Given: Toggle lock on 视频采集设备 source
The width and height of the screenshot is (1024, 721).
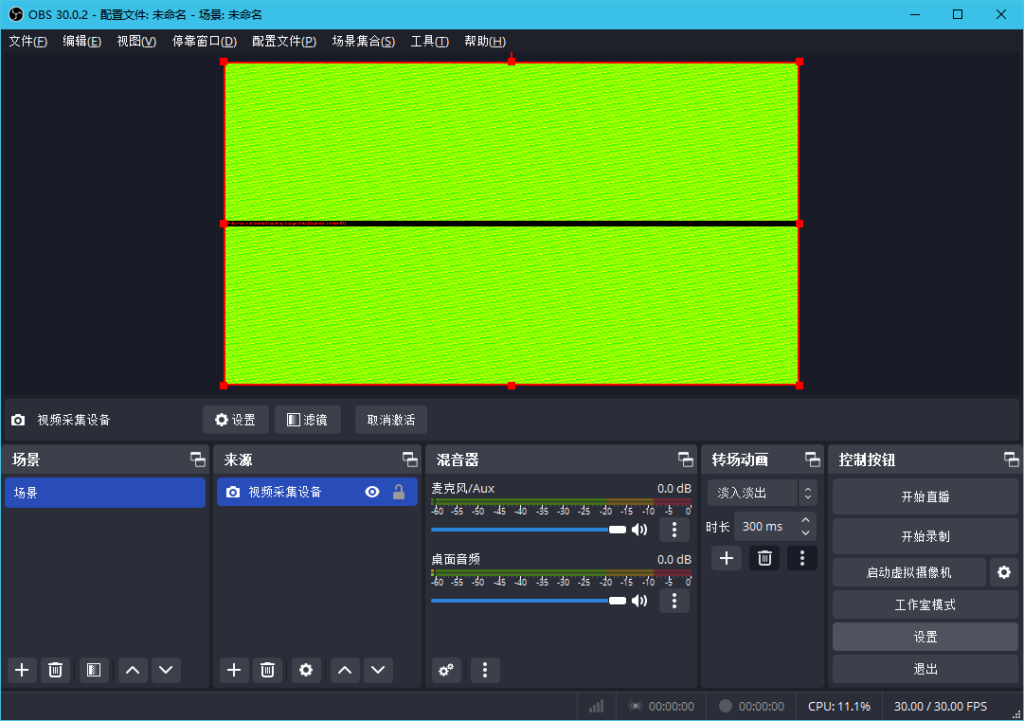Looking at the screenshot, I should tap(399, 492).
